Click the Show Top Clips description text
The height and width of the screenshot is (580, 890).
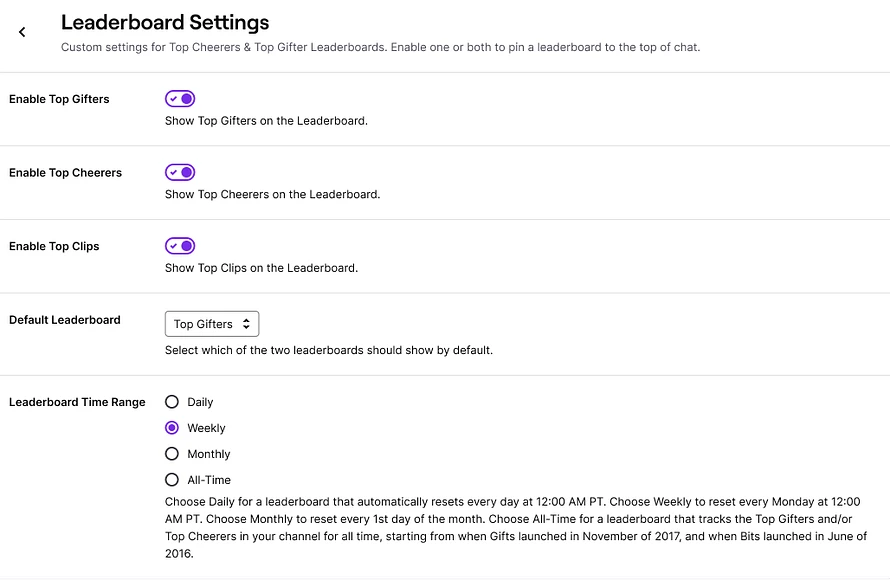click(262, 268)
